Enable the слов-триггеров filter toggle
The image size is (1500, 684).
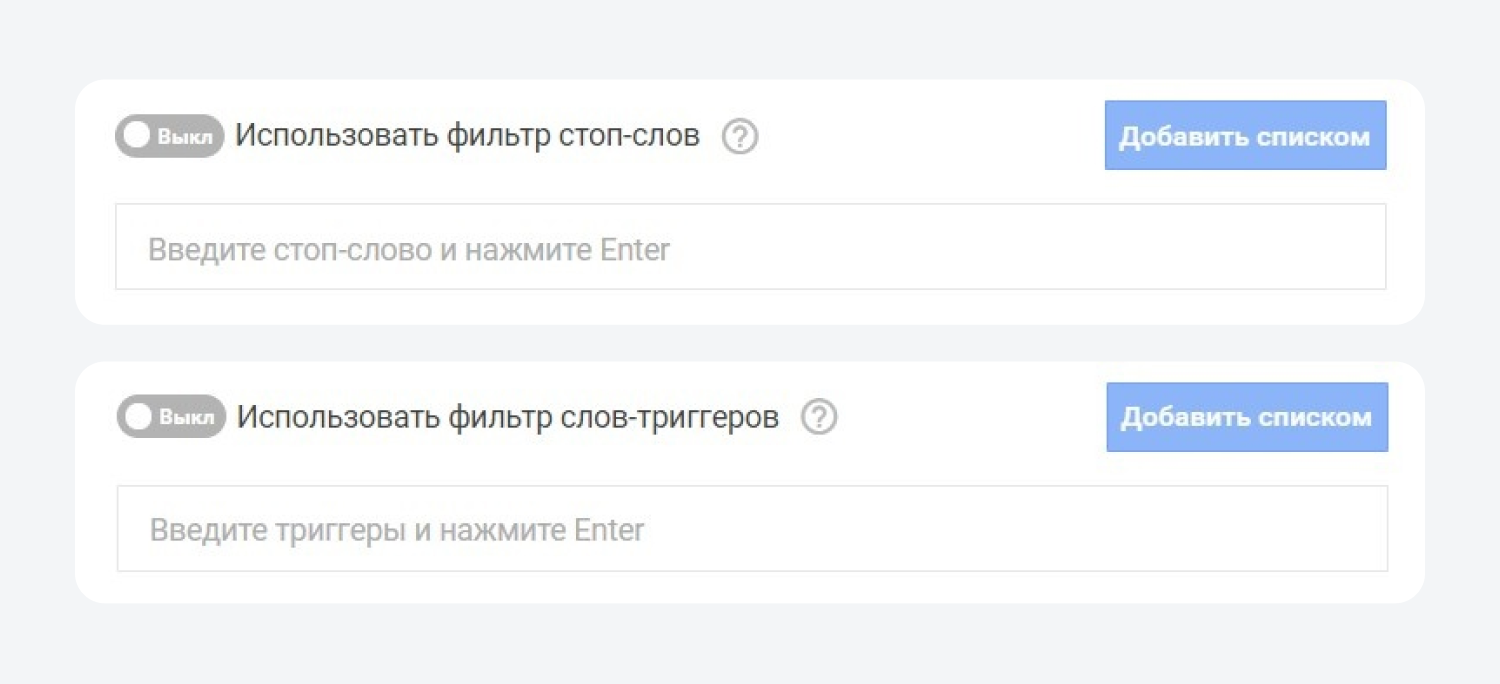[171, 417]
